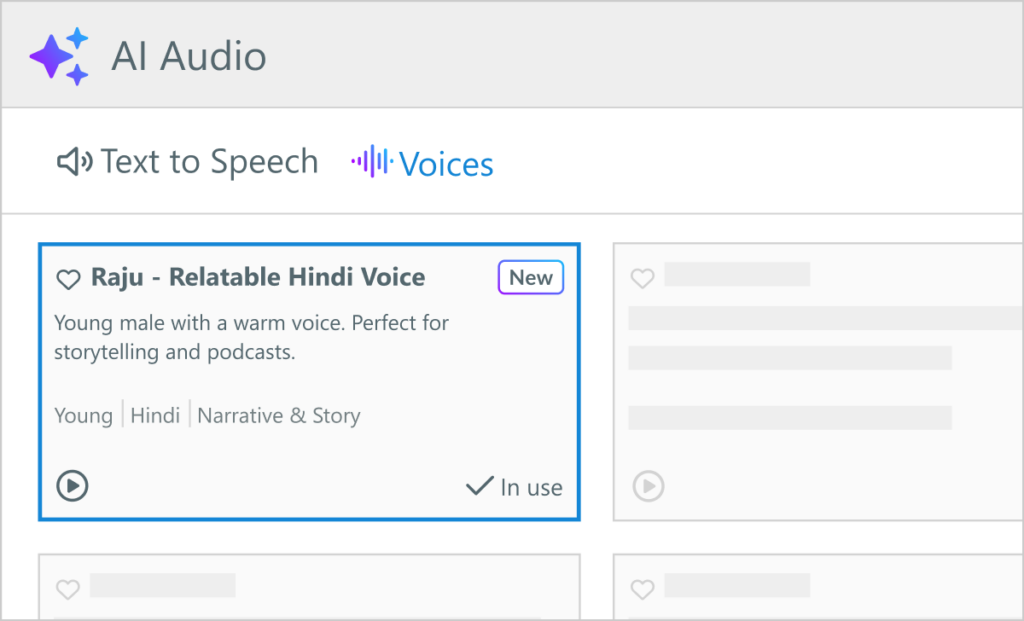Screen dimensions: 1024x621
Task: Click the Hindi language tag
Action: click(x=155, y=415)
